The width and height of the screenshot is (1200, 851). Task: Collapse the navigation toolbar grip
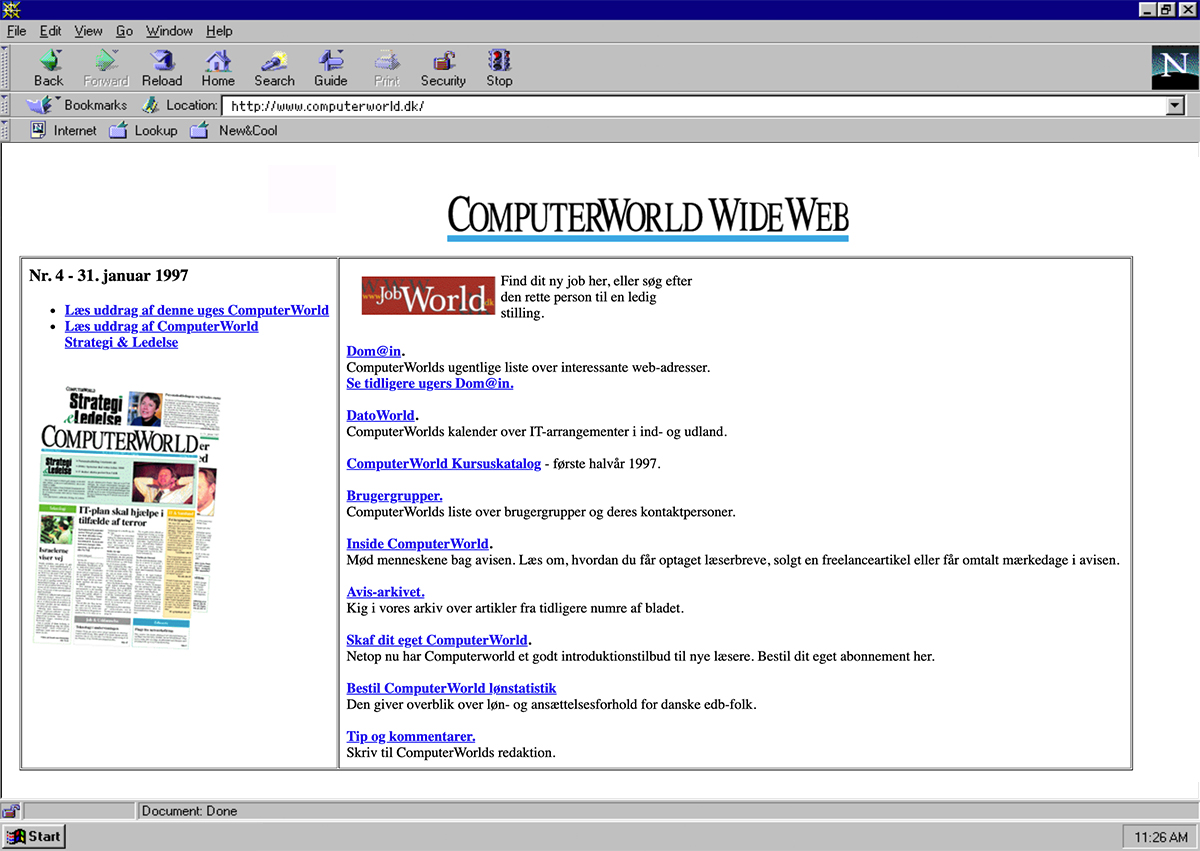click(x=6, y=68)
